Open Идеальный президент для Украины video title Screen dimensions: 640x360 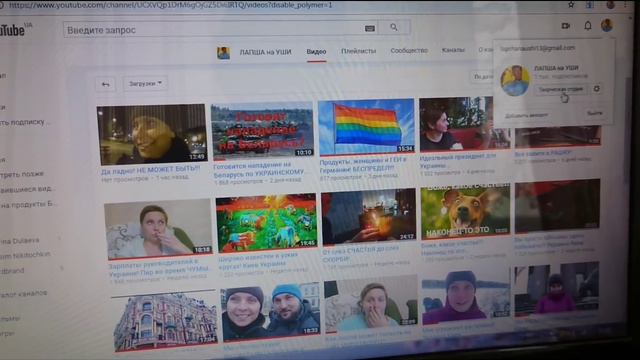coord(457,161)
